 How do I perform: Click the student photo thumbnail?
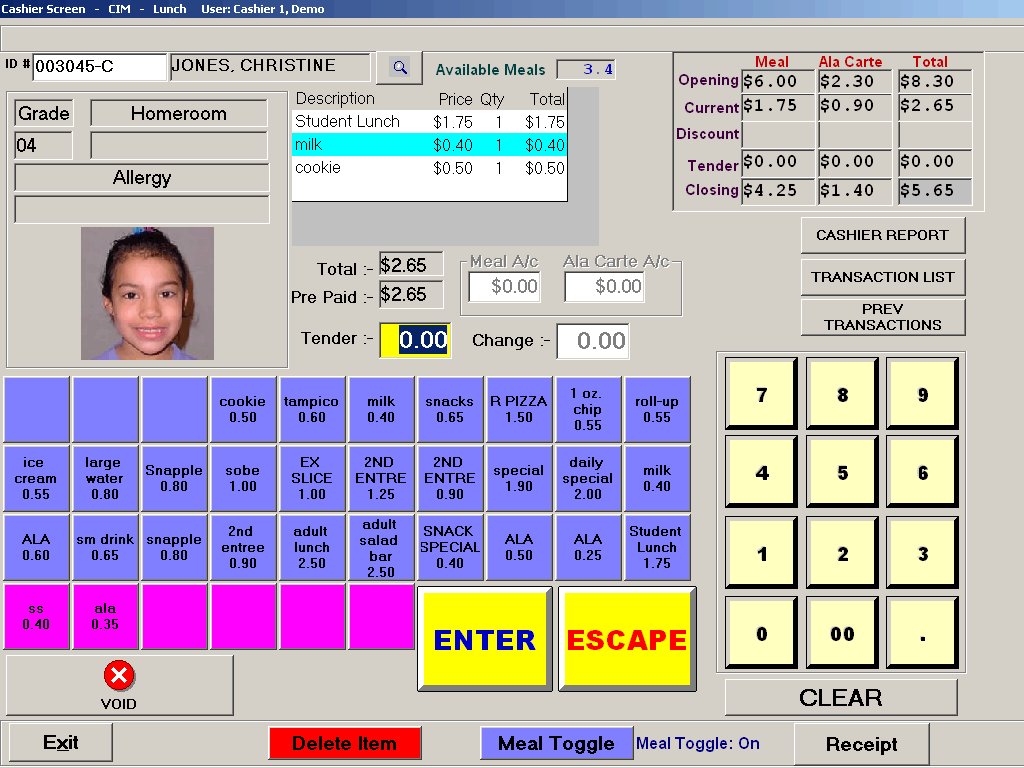147,293
